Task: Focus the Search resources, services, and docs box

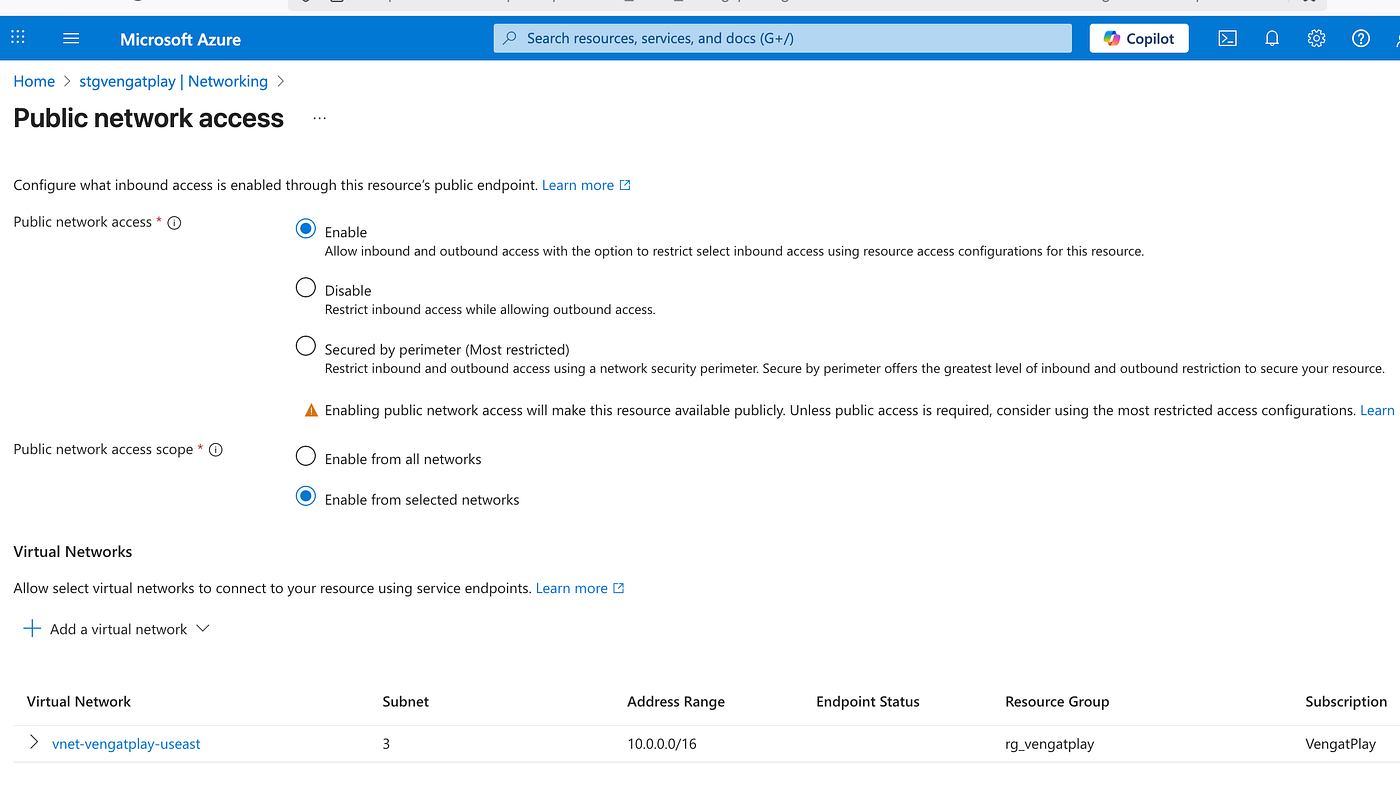Action: pyautogui.click(x=782, y=38)
